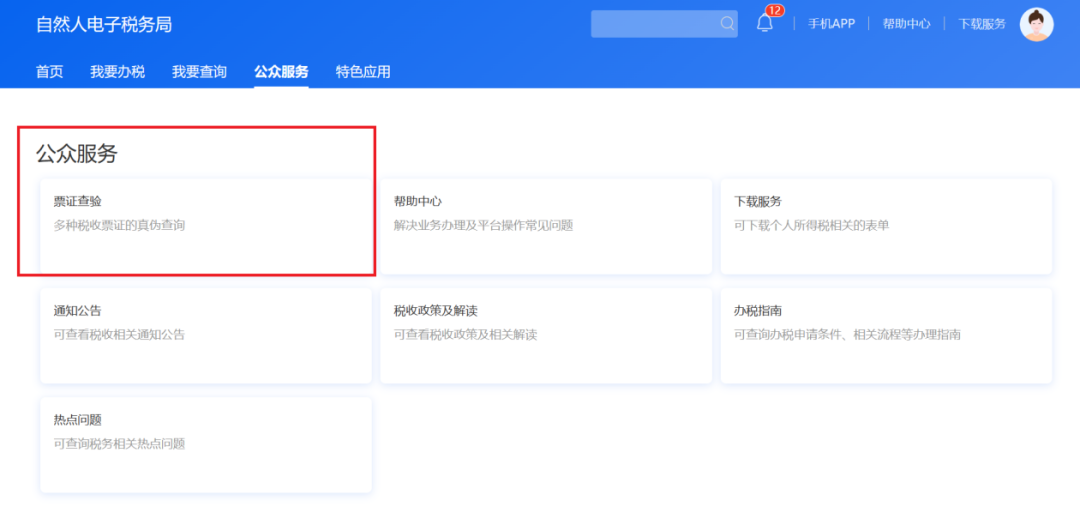The height and width of the screenshot is (519, 1080).
Task: Click 下载服务 link in top header
Action: click(982, 24)
